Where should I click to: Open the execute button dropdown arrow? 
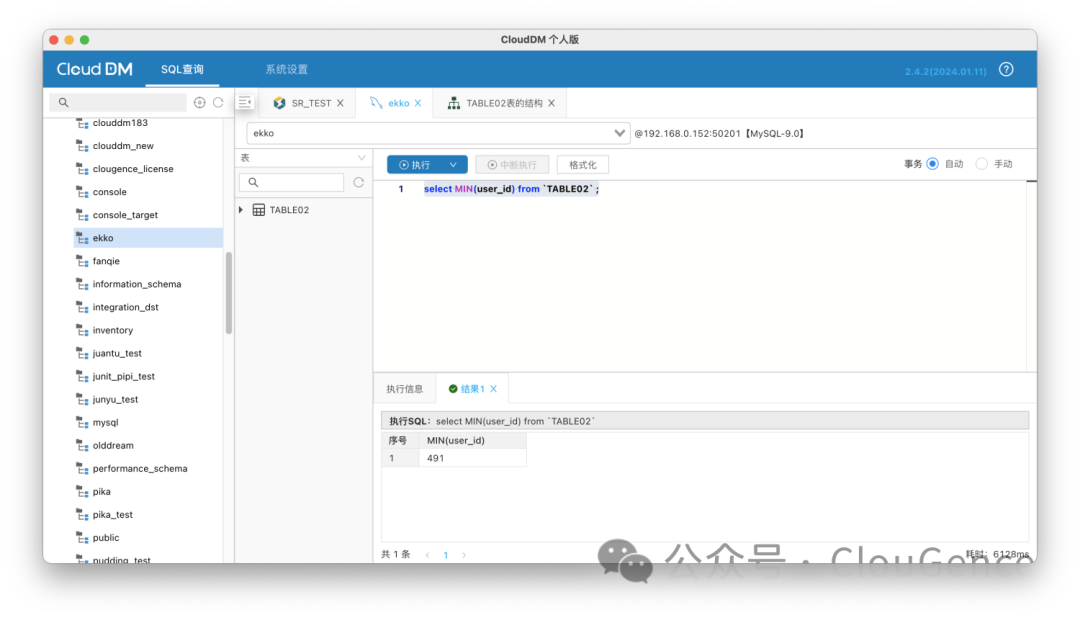[x=453, y=165]
